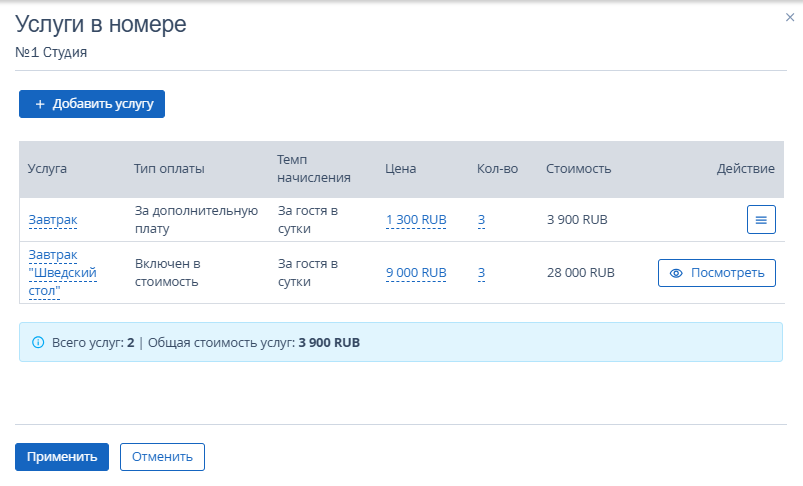Close the Услуги в номере dialog
This screenshot has height=486, width=803.
(790, 17)
